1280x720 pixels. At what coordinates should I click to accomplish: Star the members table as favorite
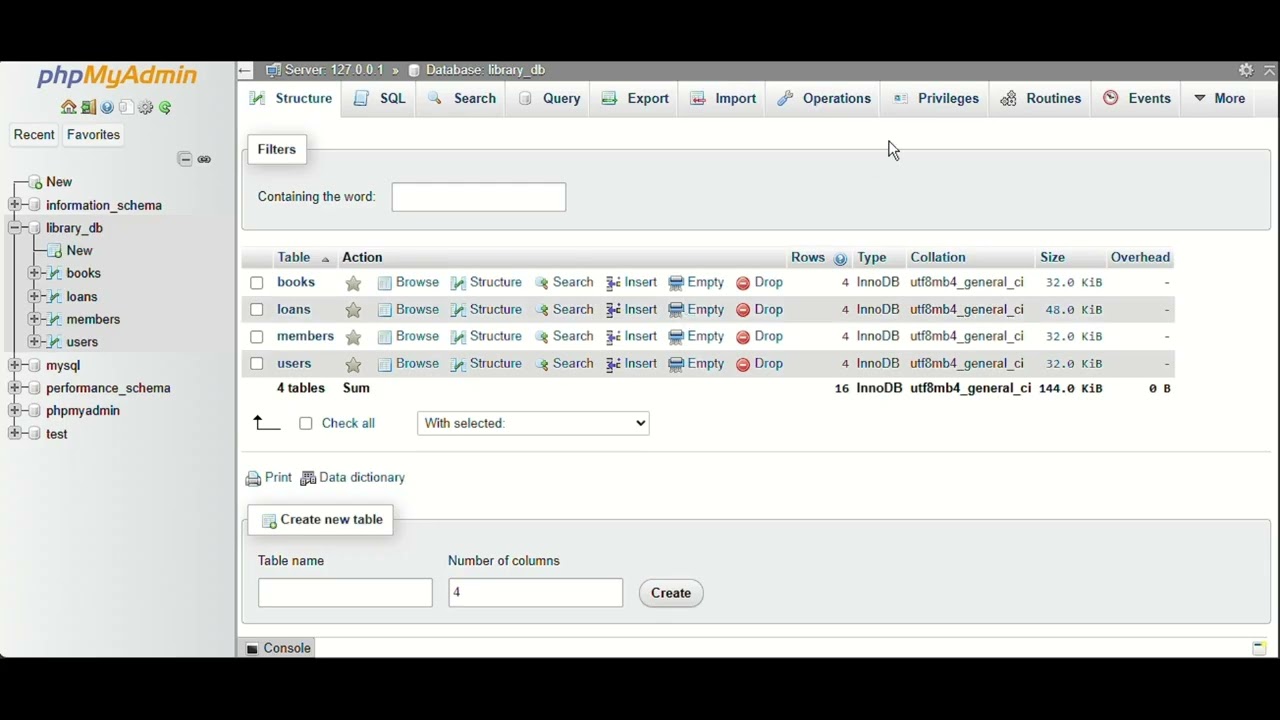pos(353,337)
